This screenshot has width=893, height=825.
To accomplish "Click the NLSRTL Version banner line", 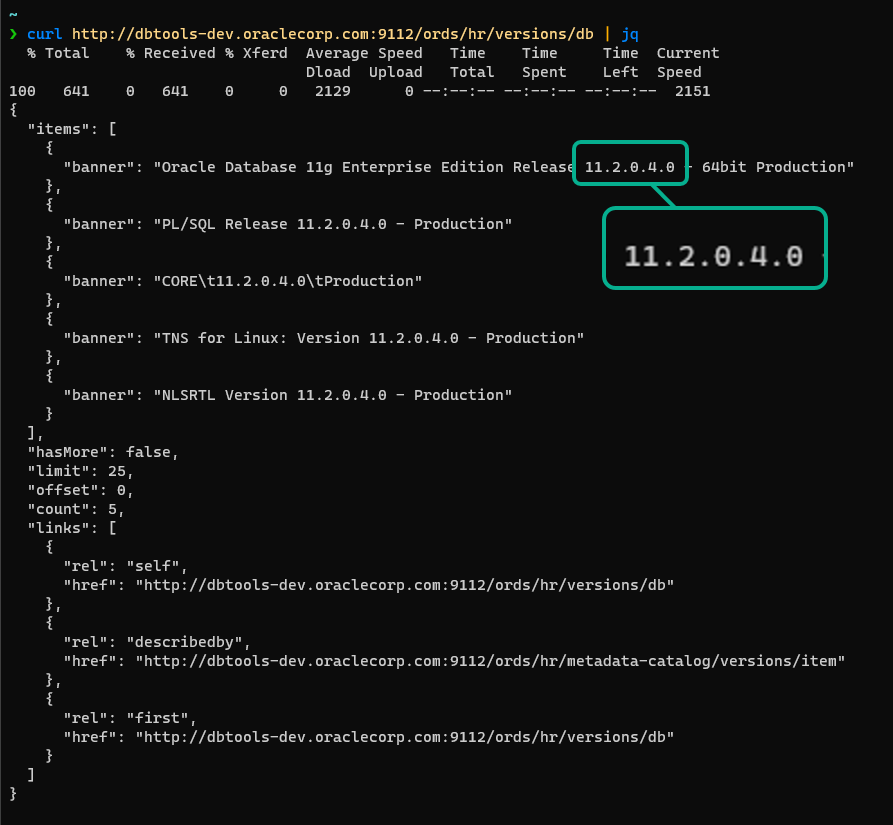I will coord(288,395).
